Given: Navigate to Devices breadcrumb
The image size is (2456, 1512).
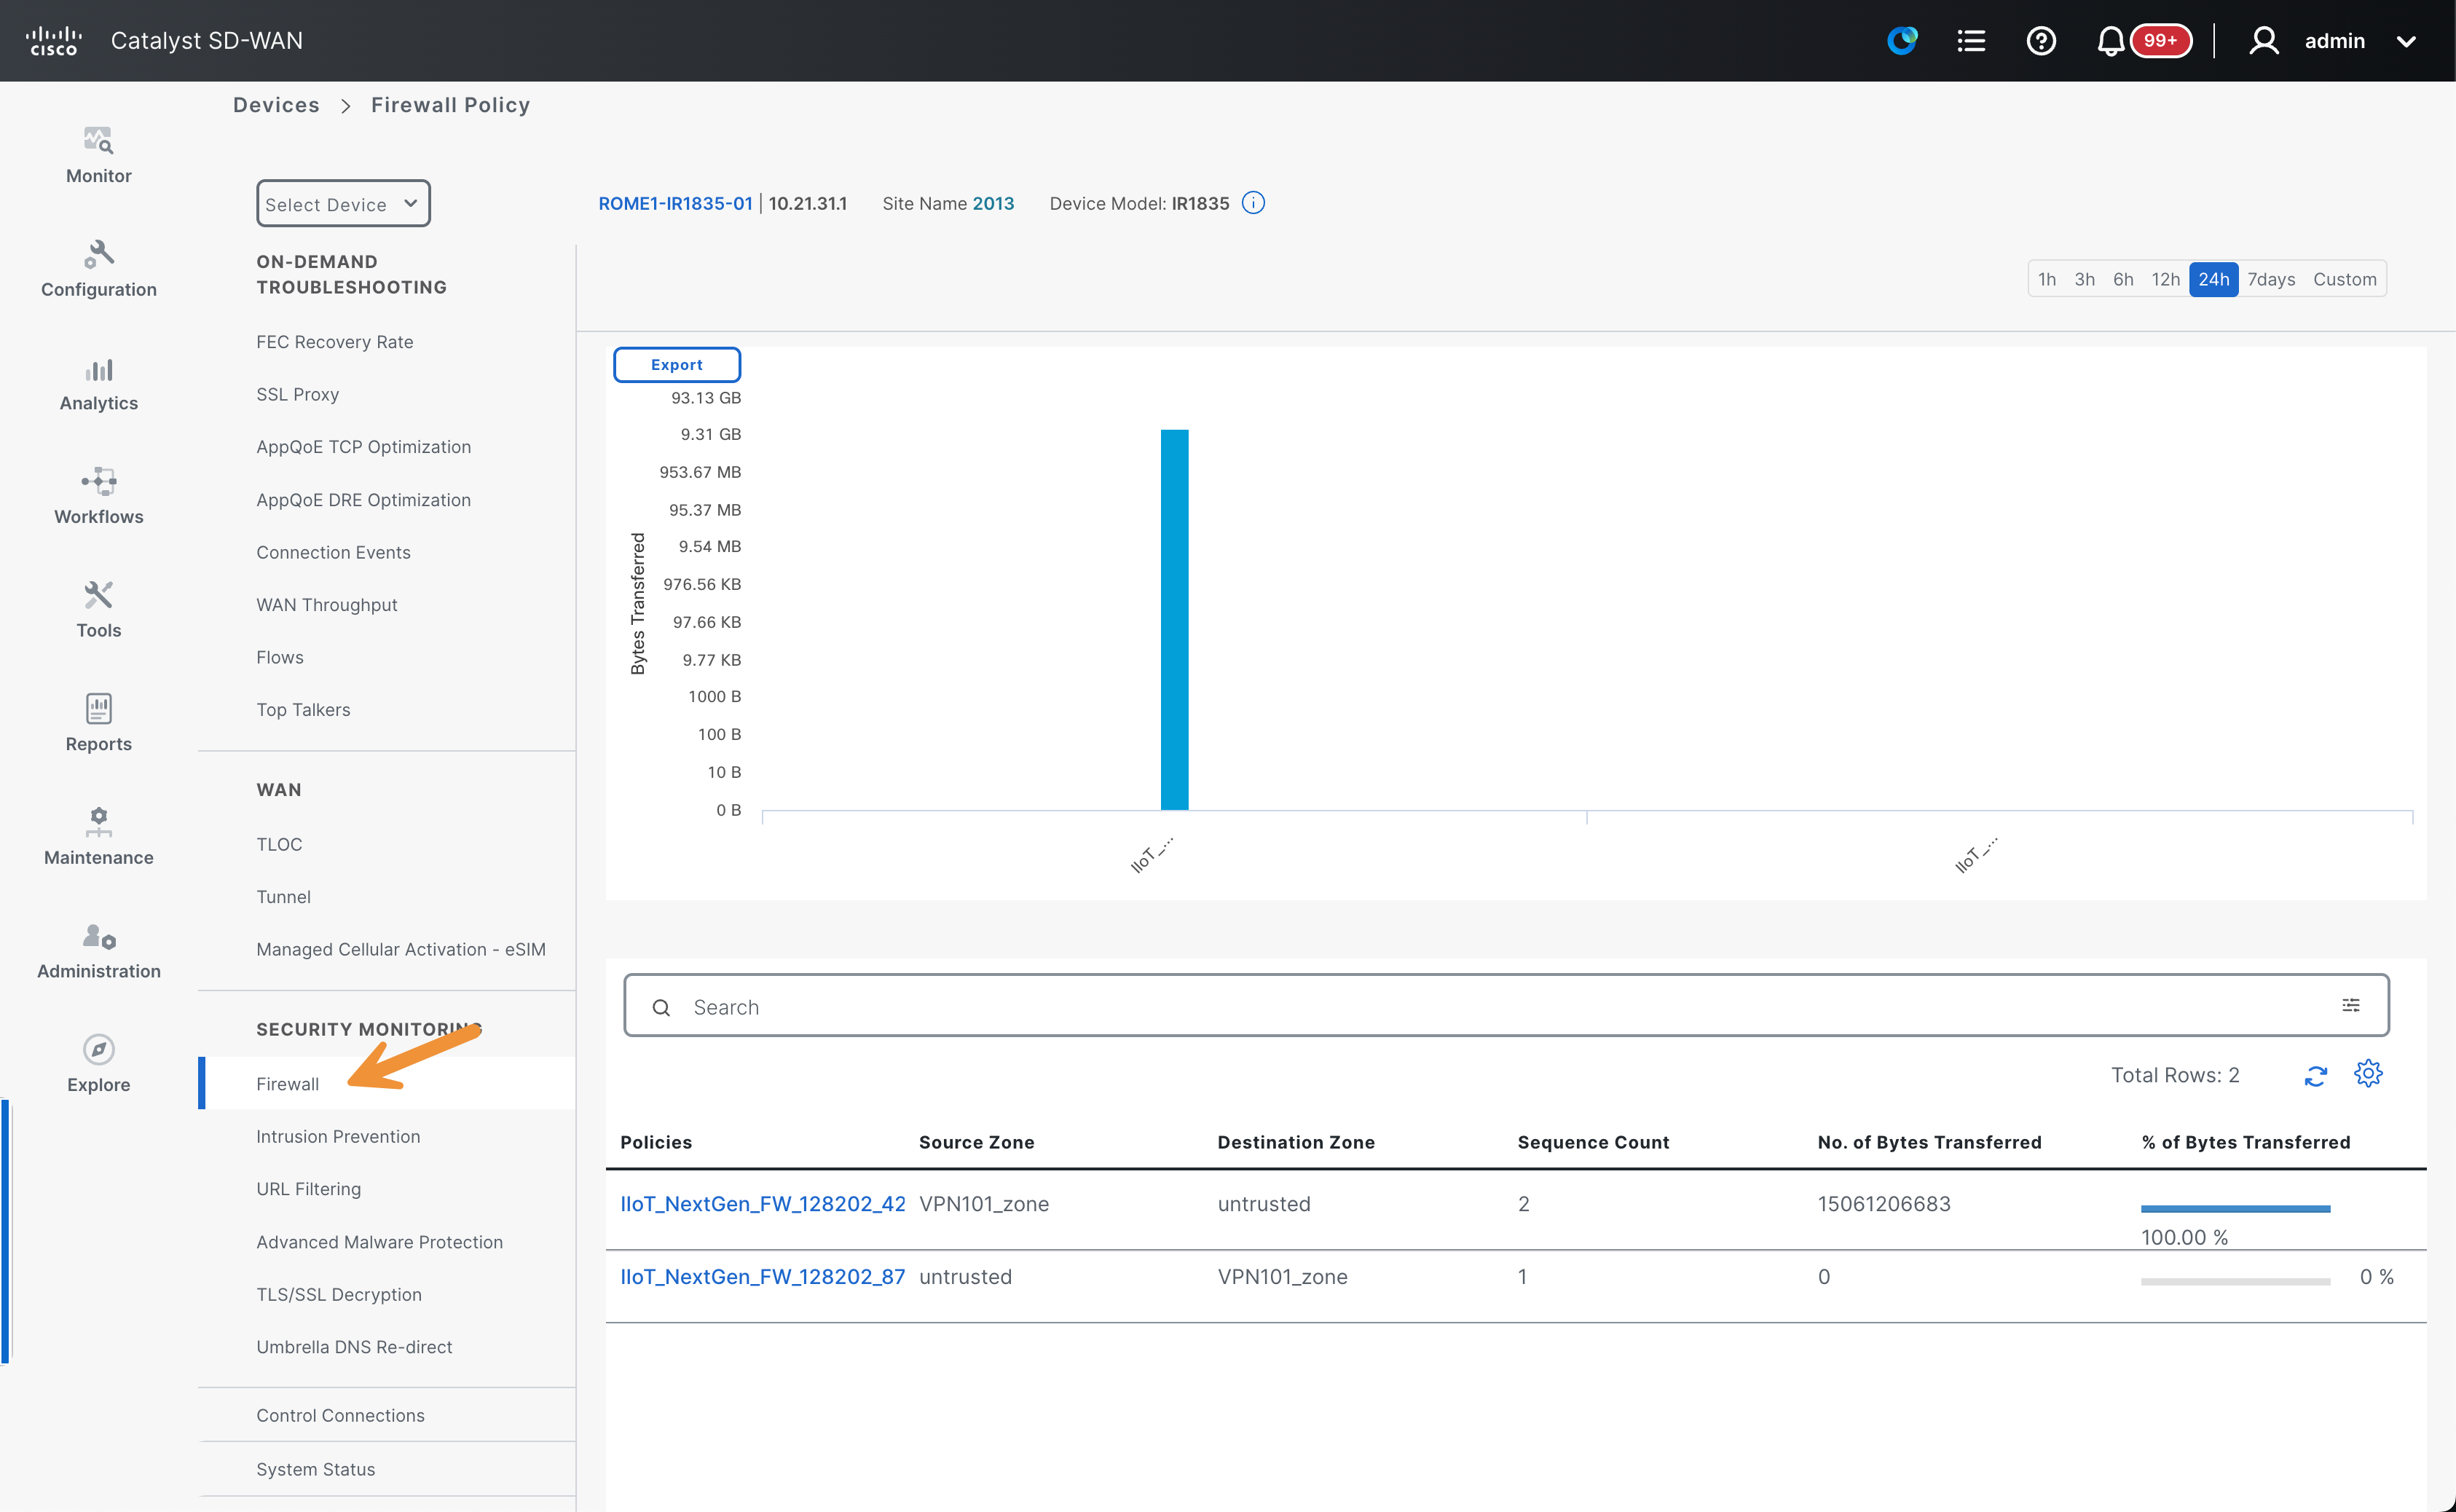Looking at the screenshot, I should click(276, 105).
